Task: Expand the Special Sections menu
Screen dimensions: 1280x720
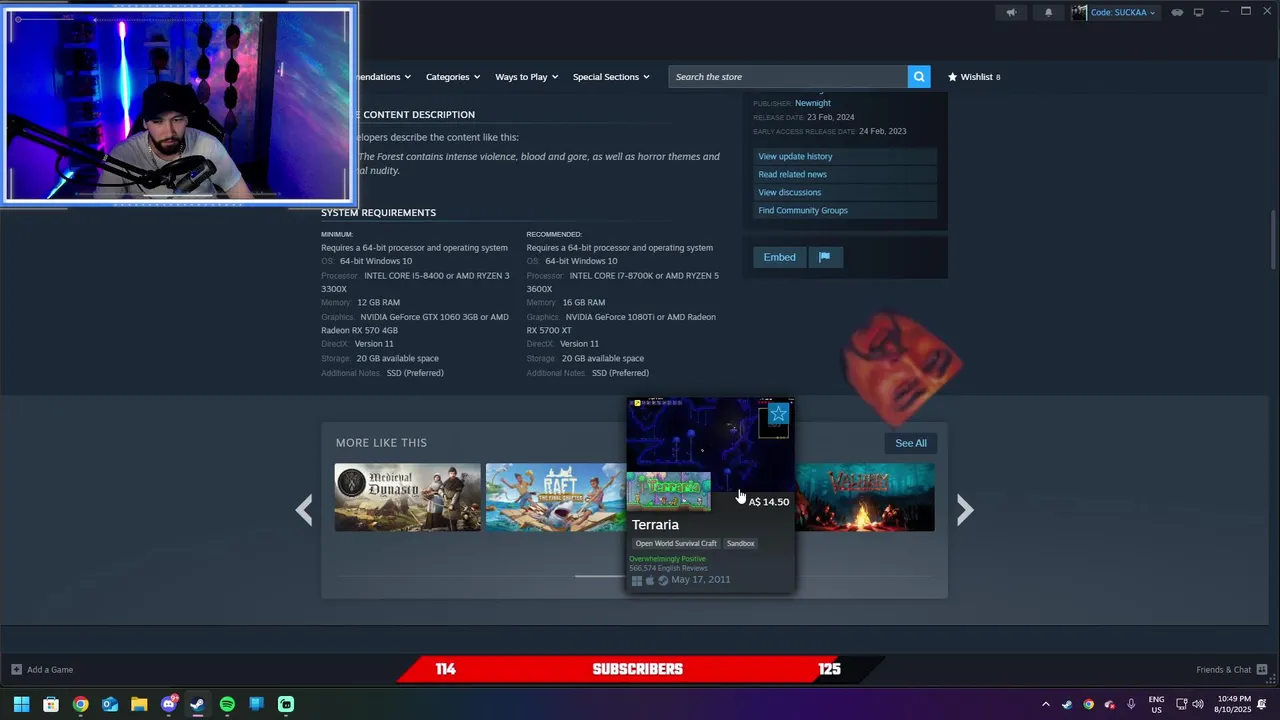Action: (611, 77)
